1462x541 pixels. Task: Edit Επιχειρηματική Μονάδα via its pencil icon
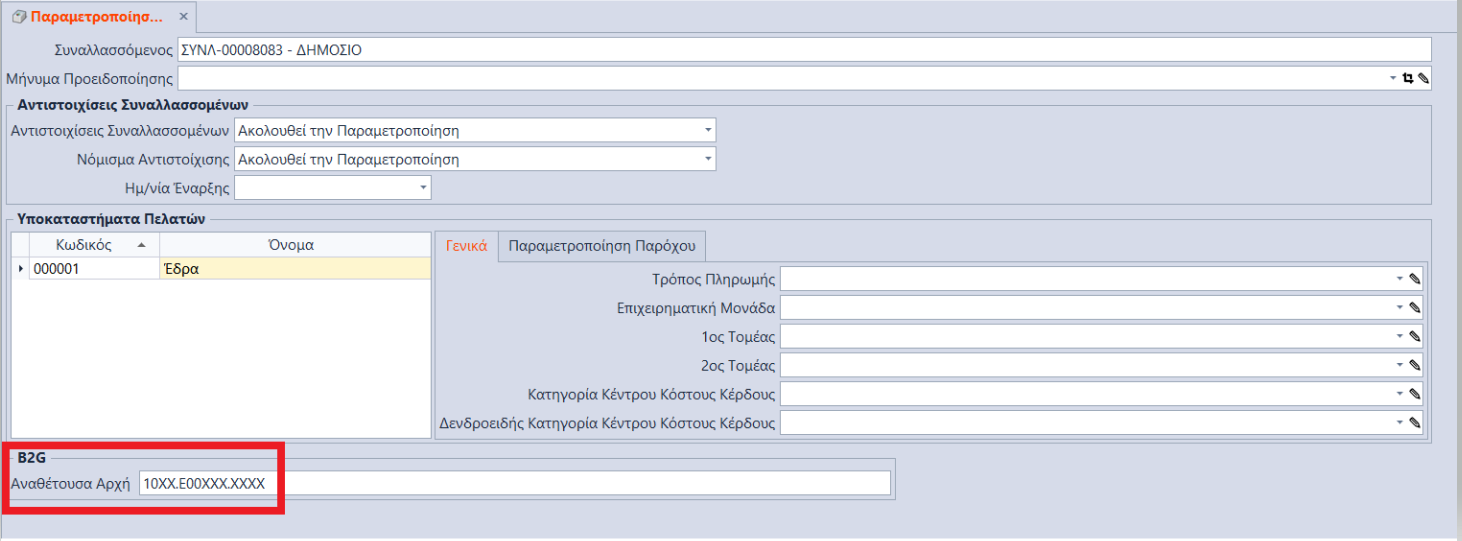coord(1414,308)
